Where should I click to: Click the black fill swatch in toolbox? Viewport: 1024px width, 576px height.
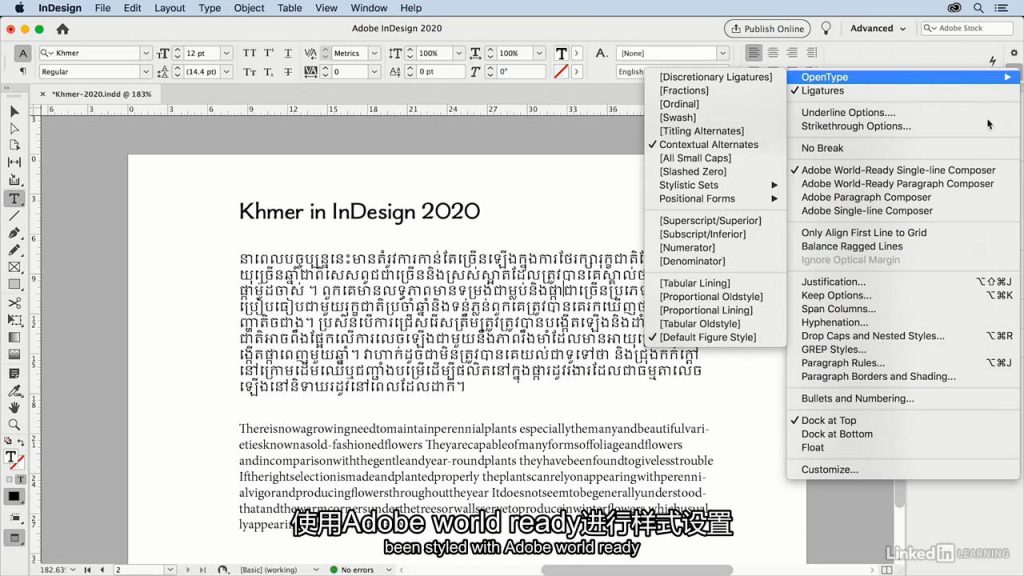pyautogui.click(x=14, y=497)
